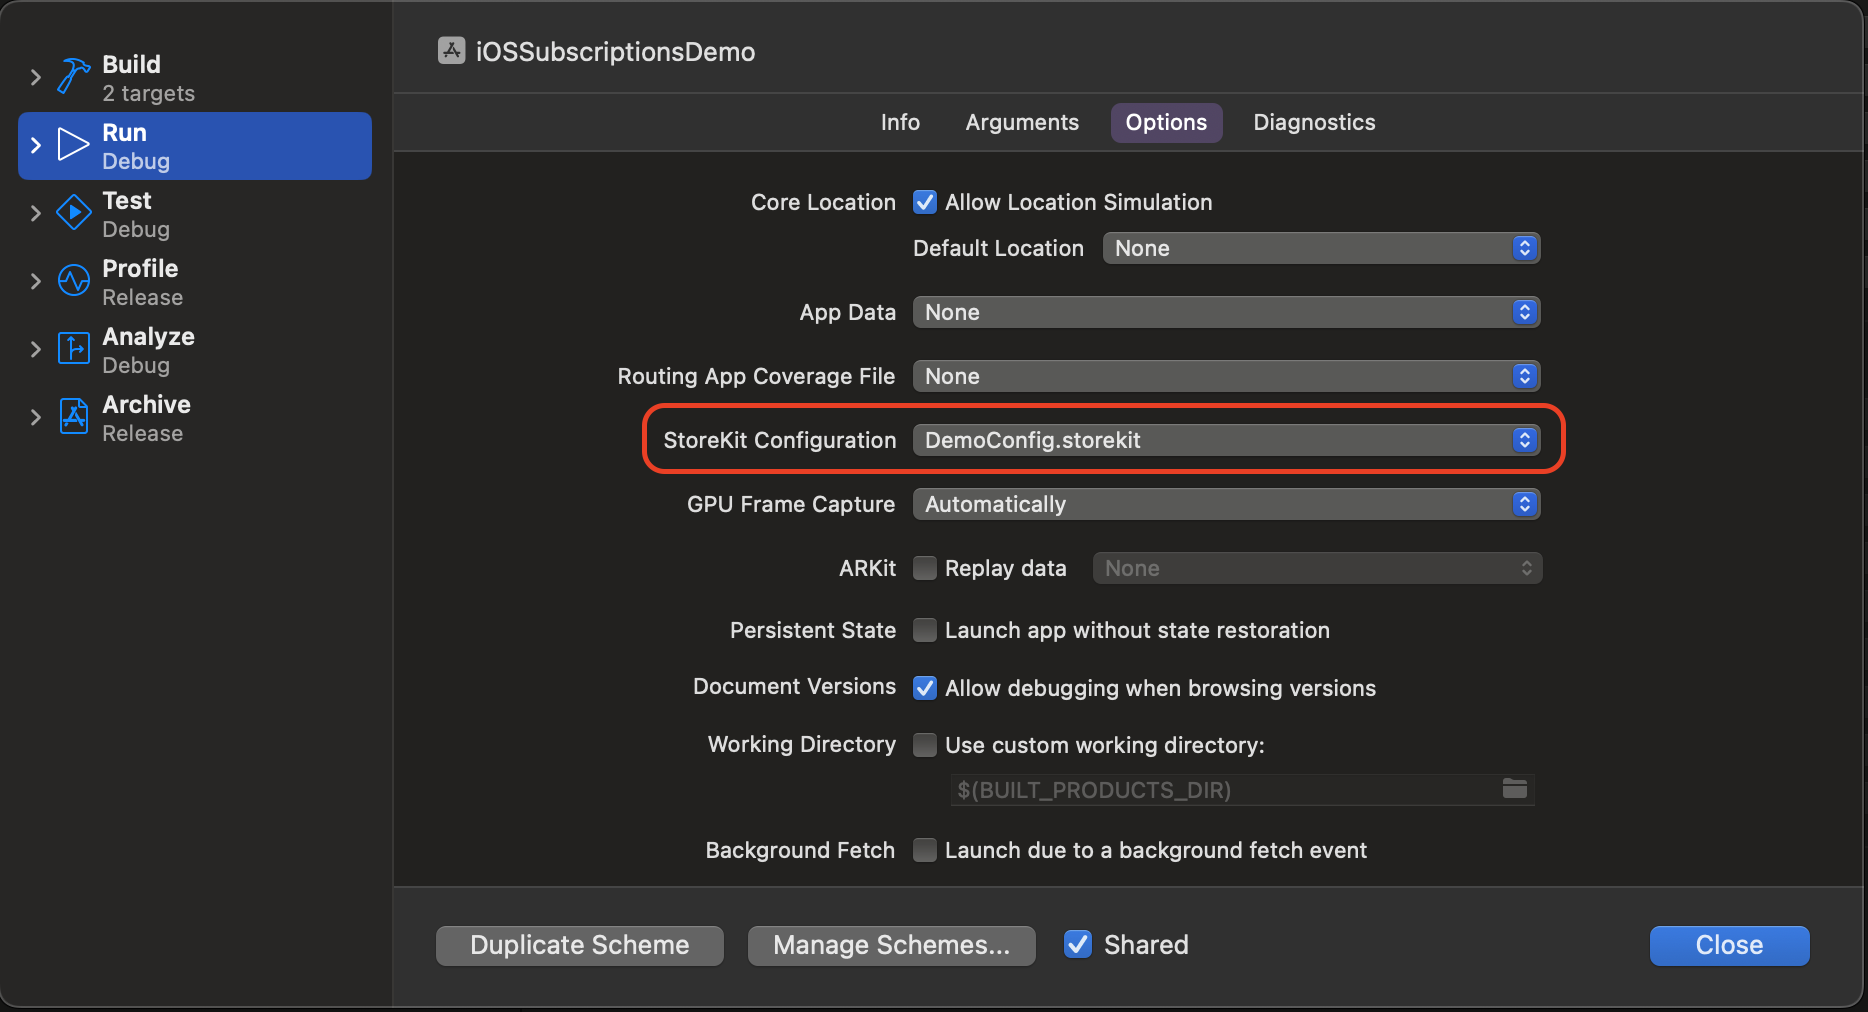Screen dimensions: 1868x1012
Task: Click the Analyze action icon
Action: pos(73,349)
